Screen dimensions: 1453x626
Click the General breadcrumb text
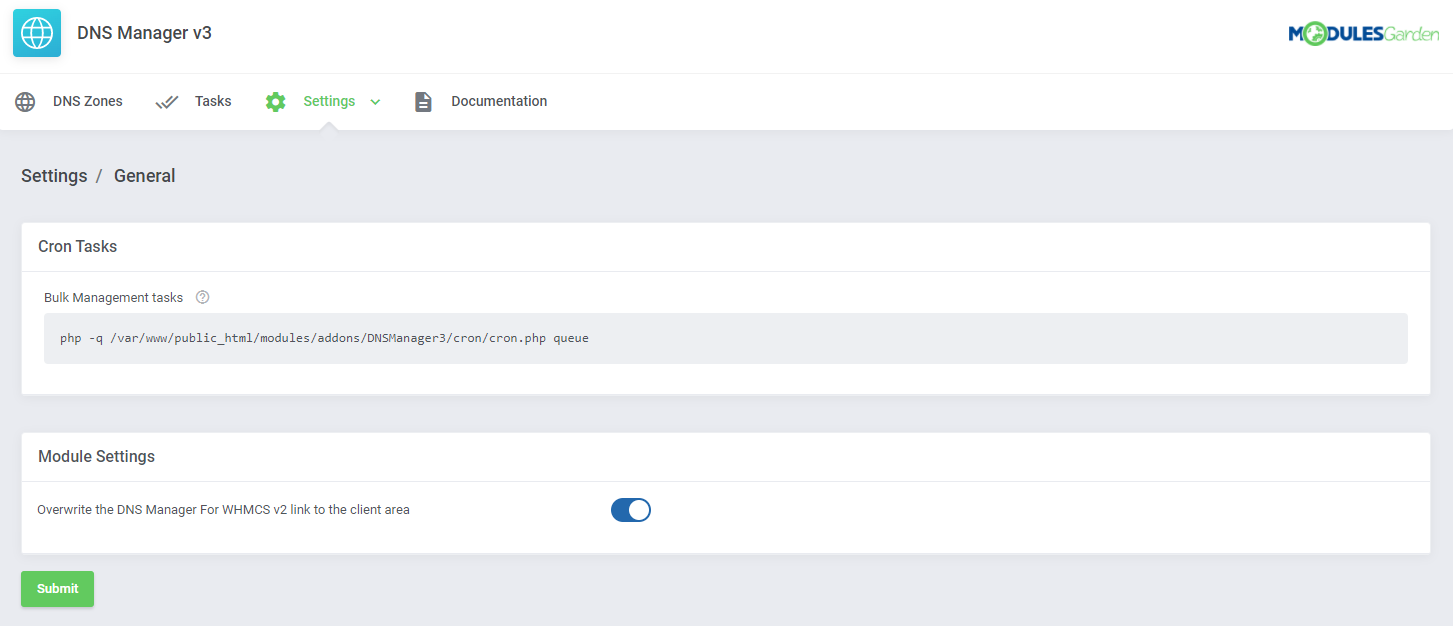[x=144, y=176]
